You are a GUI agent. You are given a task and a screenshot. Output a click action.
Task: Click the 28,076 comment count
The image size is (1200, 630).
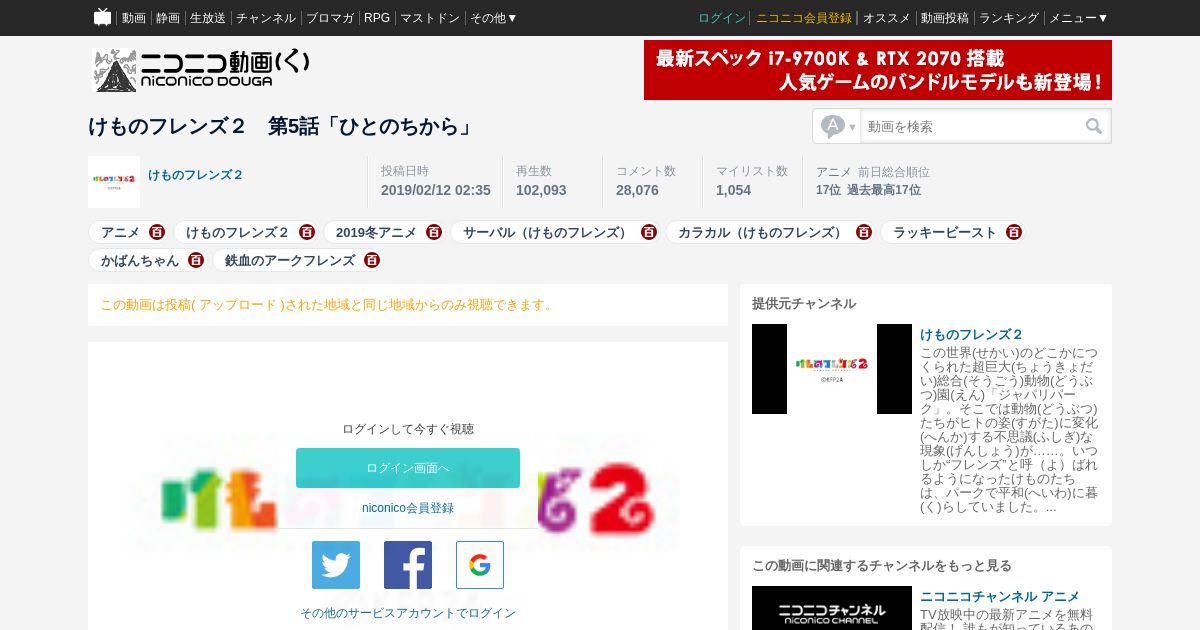pyautogui.click(x=637, y=190)
